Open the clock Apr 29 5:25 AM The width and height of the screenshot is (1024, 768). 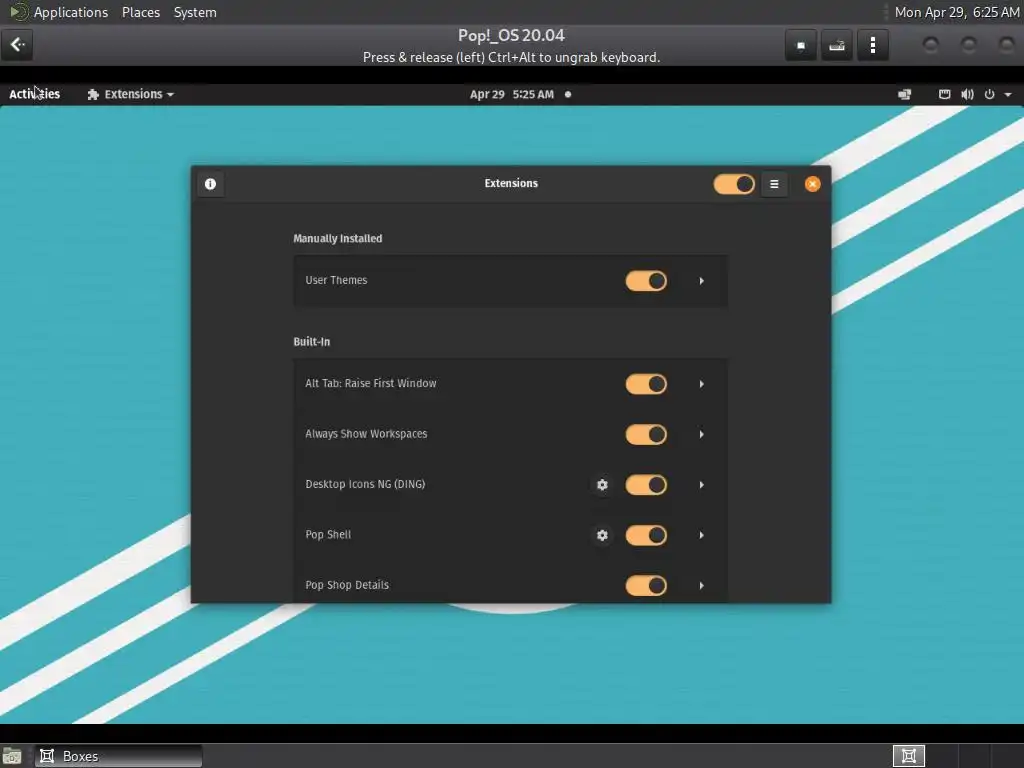point(512,94)
